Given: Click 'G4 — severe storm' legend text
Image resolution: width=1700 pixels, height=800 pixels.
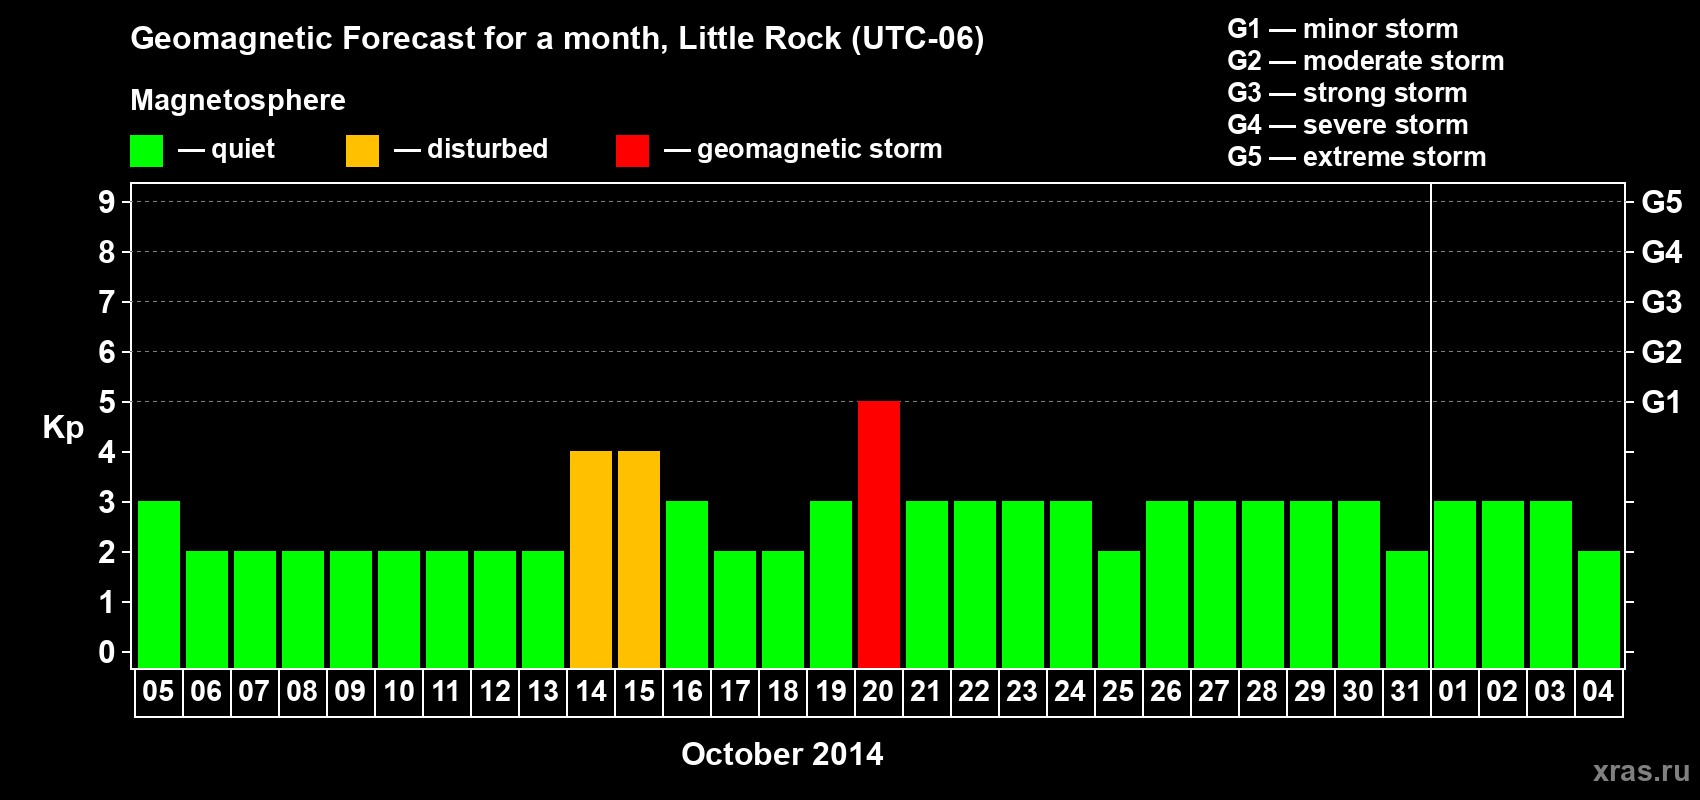Looking at the screenshot, I should (1348, 125).
